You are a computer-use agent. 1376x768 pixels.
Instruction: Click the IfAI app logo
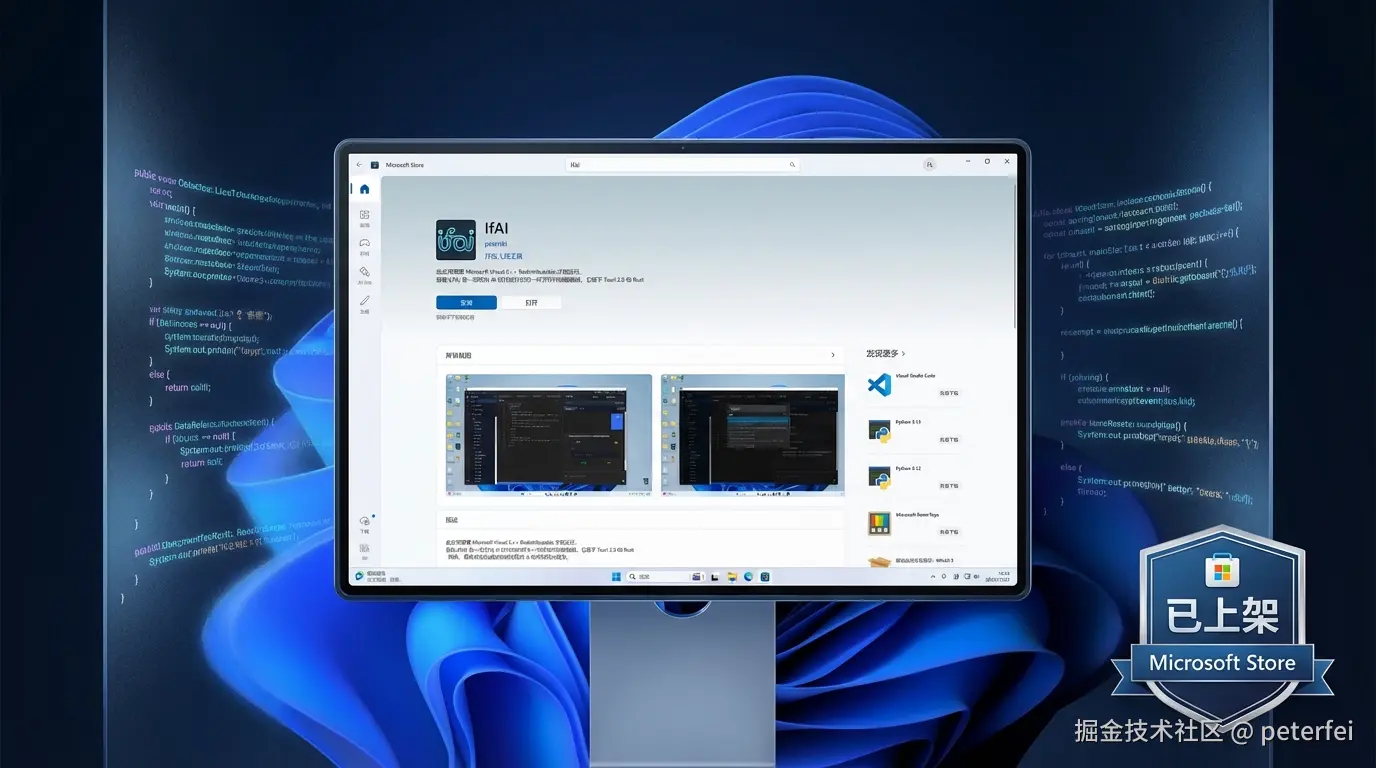pyautogui.click(x=456, y=240)
